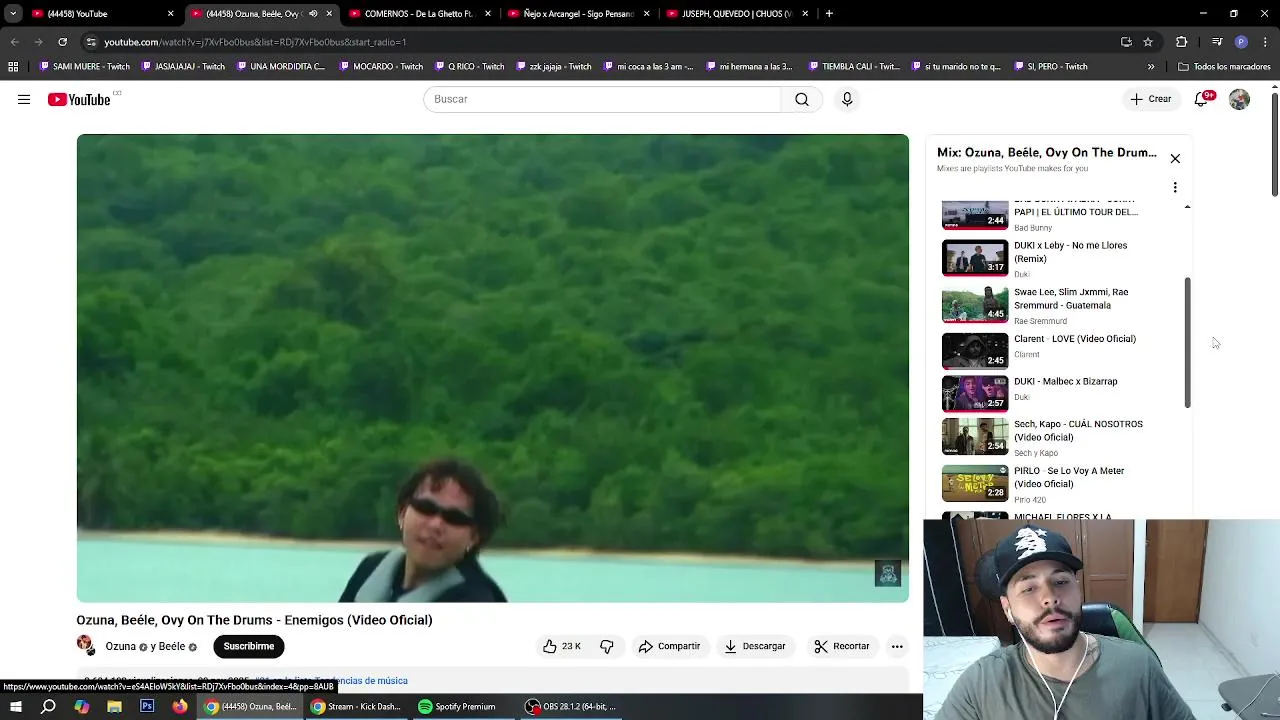
Task: Open MOCARDO - Twitch bookmark
Action: point(381,67)
